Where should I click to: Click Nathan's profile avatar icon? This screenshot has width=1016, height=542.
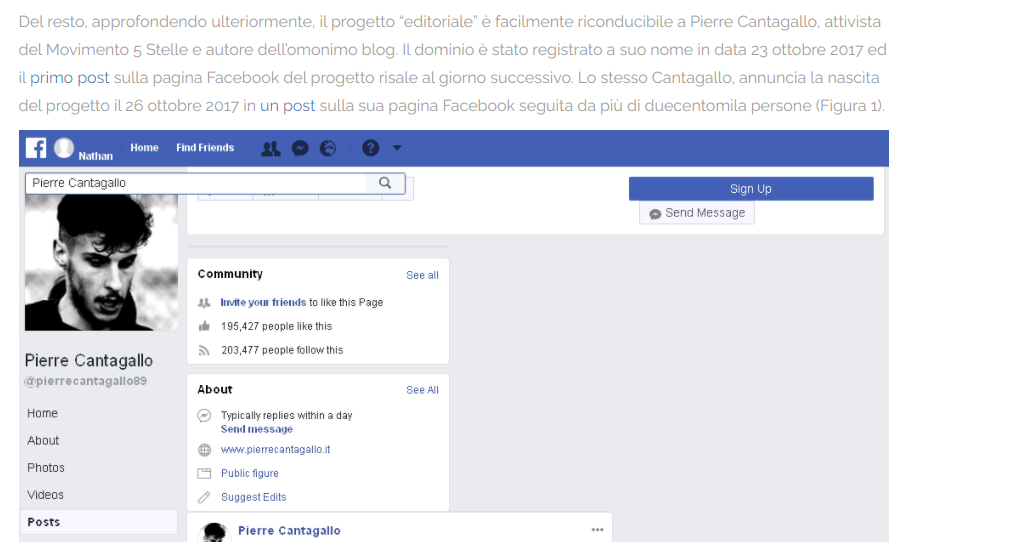coord(65,148)
